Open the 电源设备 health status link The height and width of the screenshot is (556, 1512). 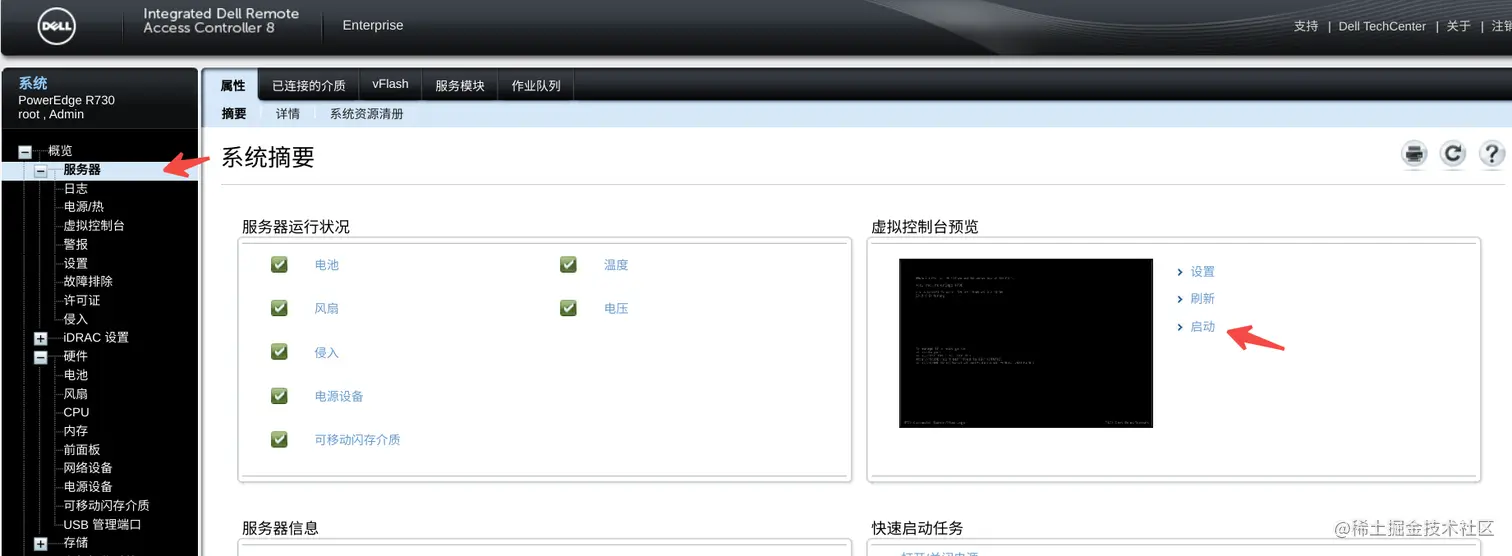tap(339, 397)
